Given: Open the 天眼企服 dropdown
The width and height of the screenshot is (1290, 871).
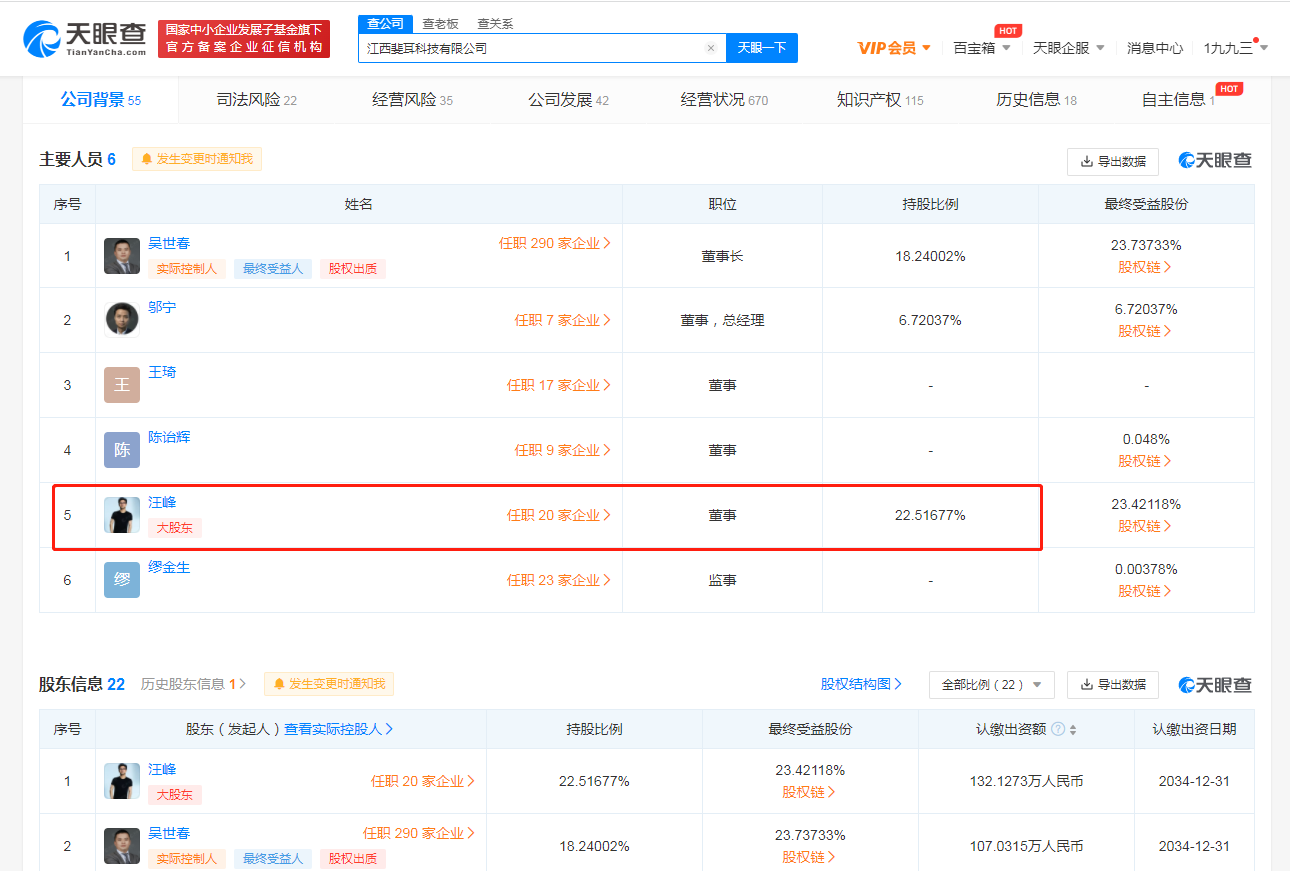Looking at the screenshot, I should 1069,48.
